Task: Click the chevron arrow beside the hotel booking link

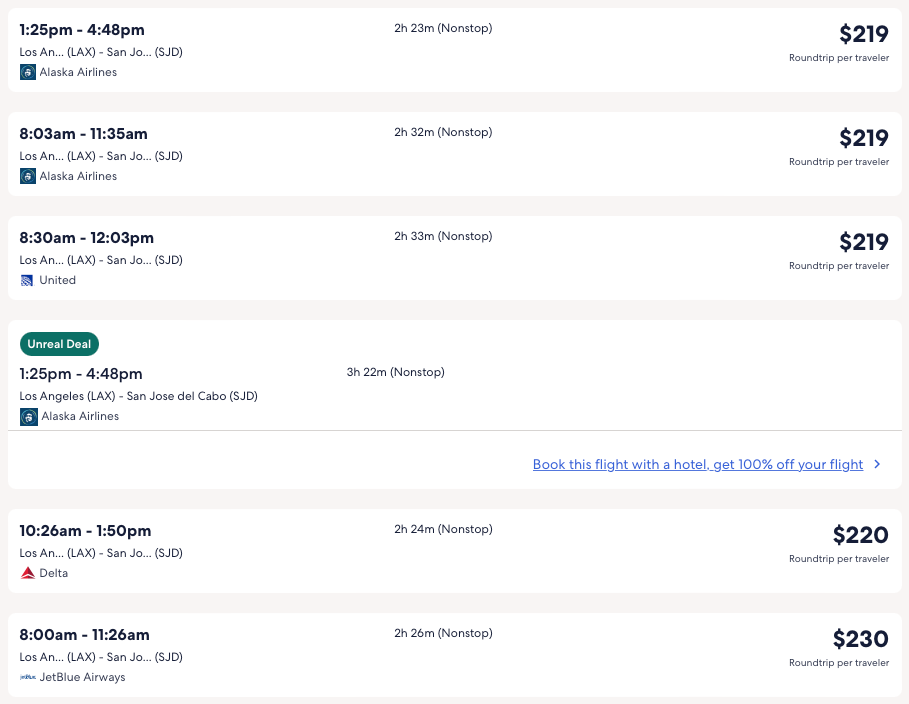Action: click(877, 464)
